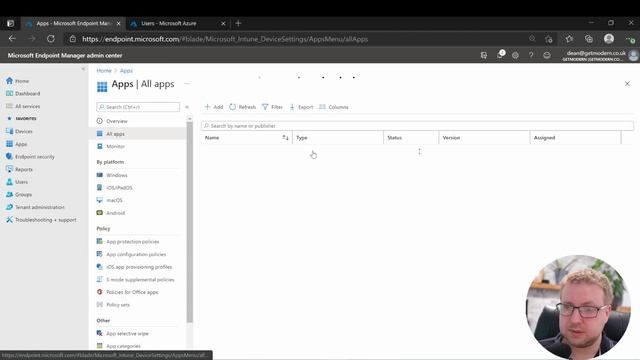
Task: Open Groups section
Action: click(x=19, y=195)
